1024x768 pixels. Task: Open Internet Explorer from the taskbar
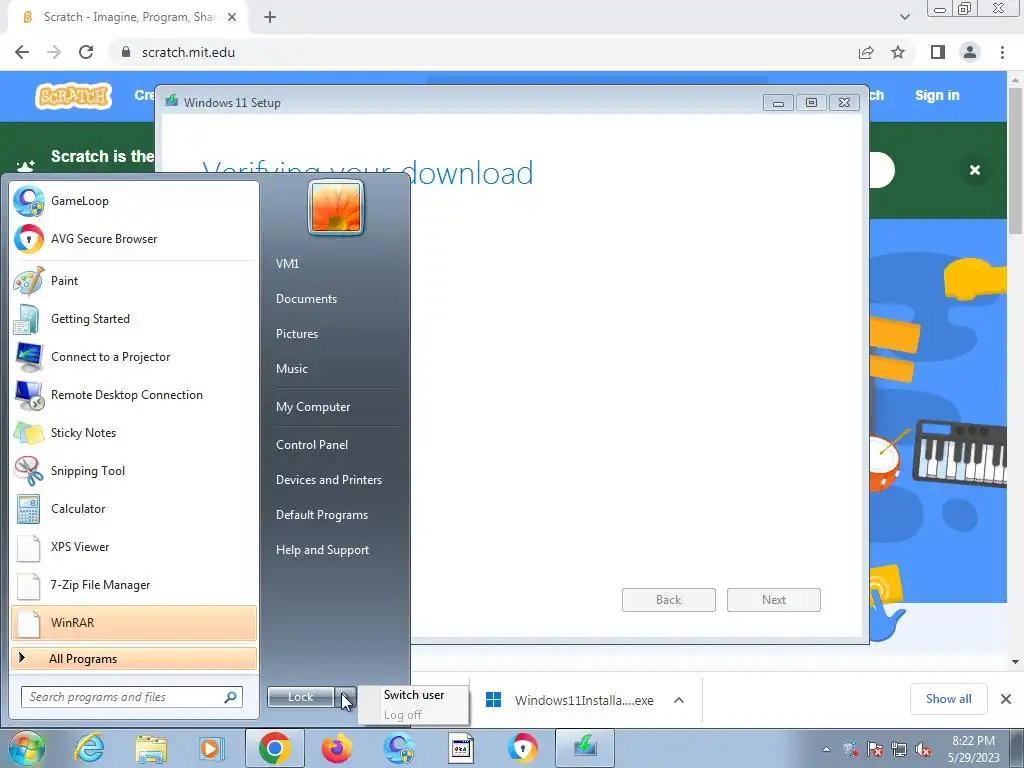(89, 748)
